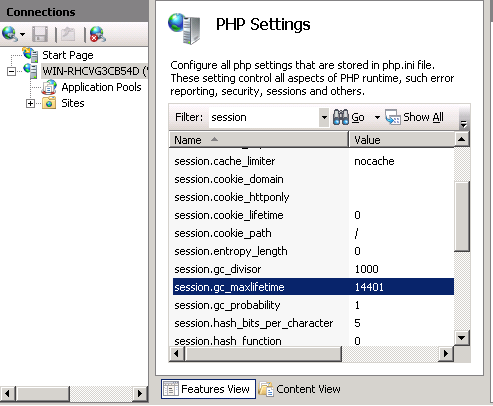Open the connect icon's dropdown arrow
Viewport: 493px width, 406px height.
(x=22, y=34)
